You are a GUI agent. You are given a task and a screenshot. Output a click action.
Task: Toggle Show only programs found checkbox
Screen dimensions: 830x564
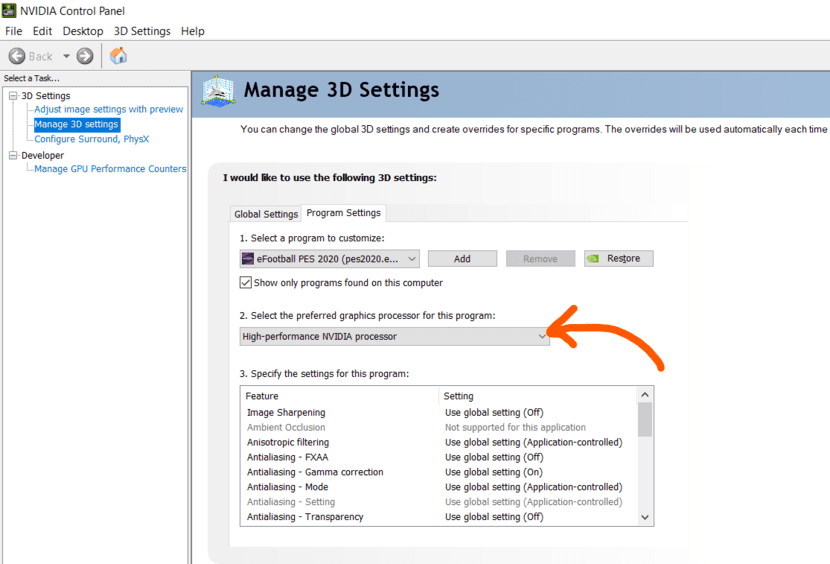click(246, 282)
